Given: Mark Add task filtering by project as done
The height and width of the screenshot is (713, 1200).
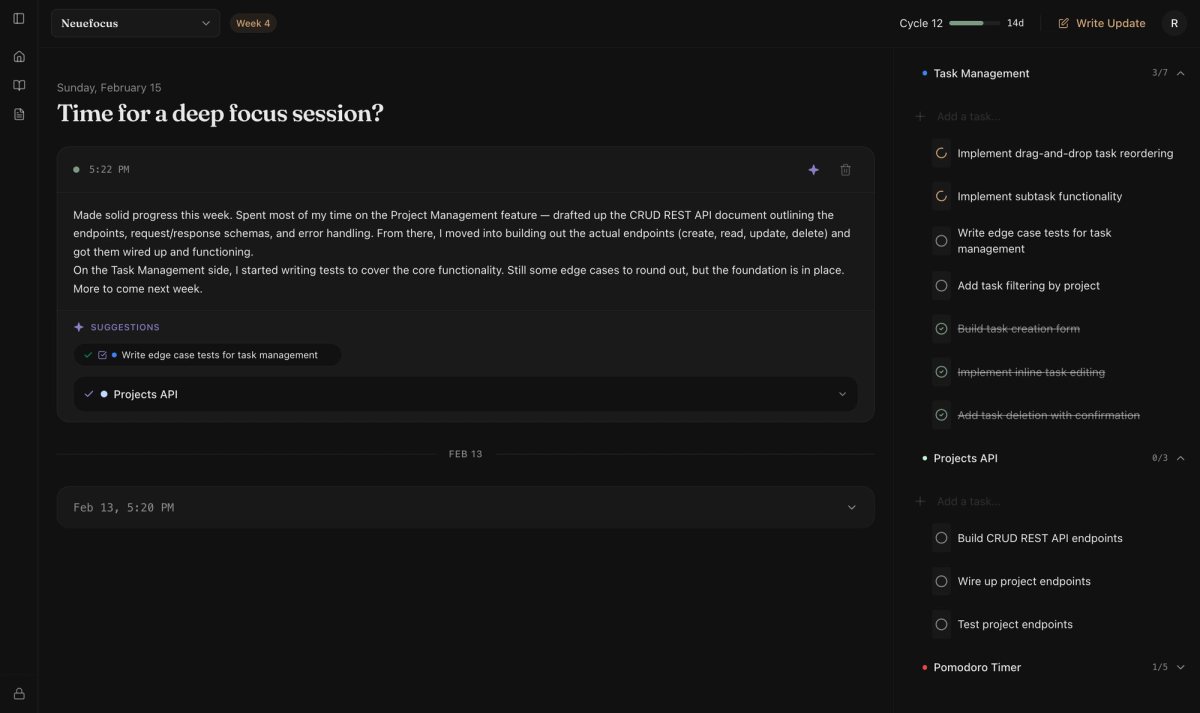Looking at the screenshot, I should coord(941,285).
